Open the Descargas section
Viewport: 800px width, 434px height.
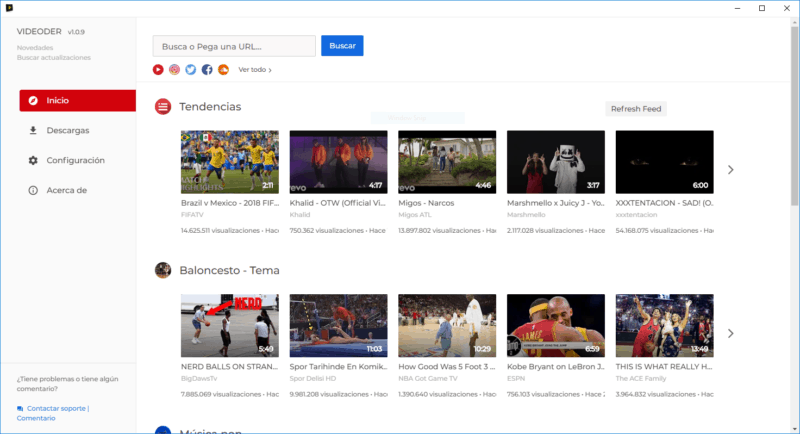pyautogui.click(x=67, y=130)
